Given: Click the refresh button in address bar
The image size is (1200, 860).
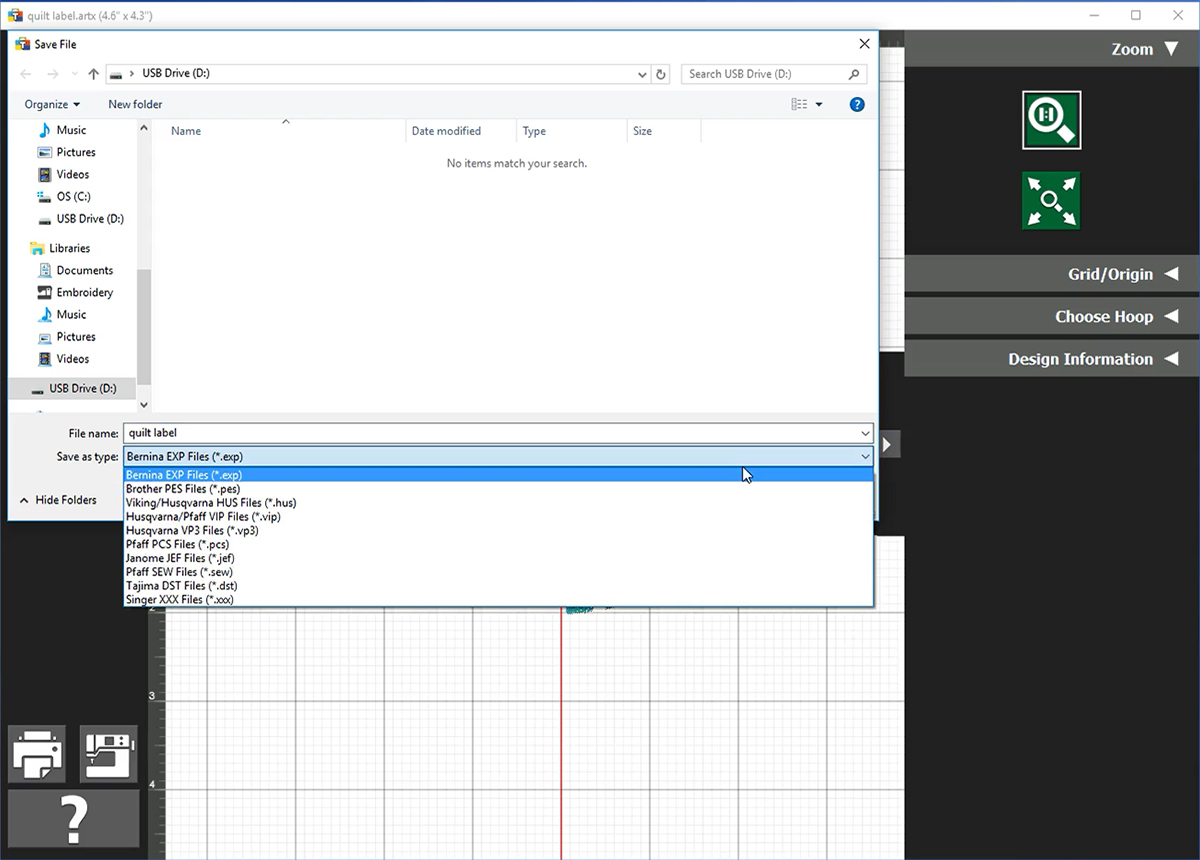Looking at the screenshot, I should (x=661, y=74).
